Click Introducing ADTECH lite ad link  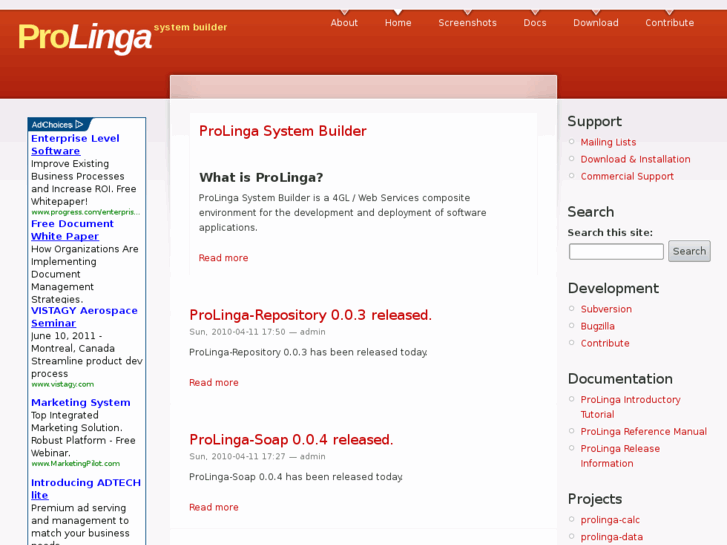86,489
